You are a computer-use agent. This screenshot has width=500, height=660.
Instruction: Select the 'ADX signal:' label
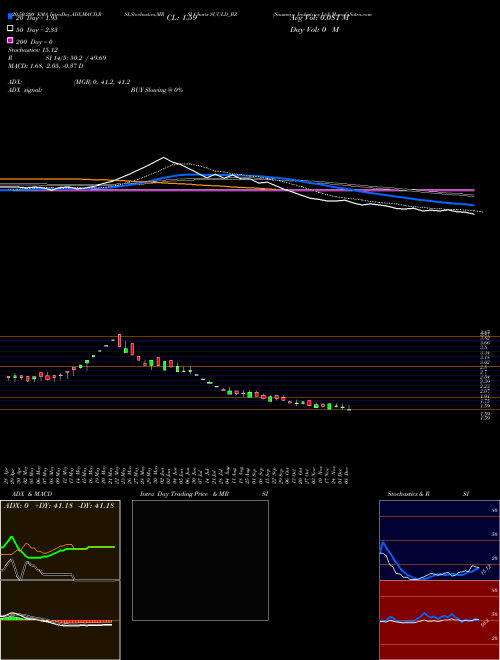[25, 90]
